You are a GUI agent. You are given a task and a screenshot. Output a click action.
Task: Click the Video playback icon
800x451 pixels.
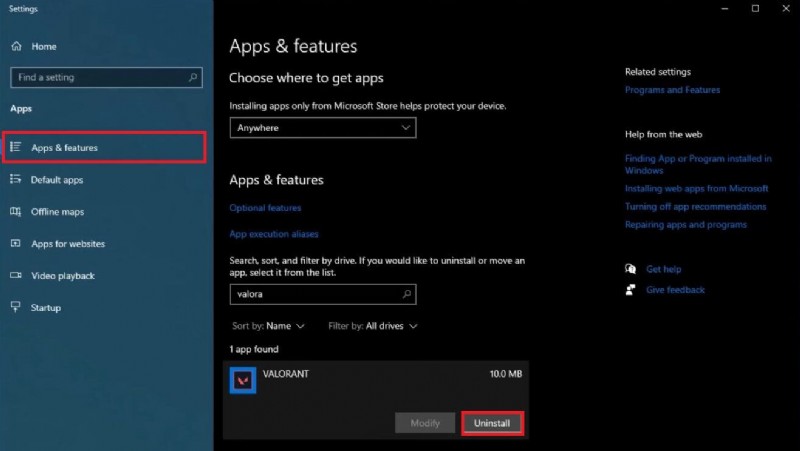16,275
